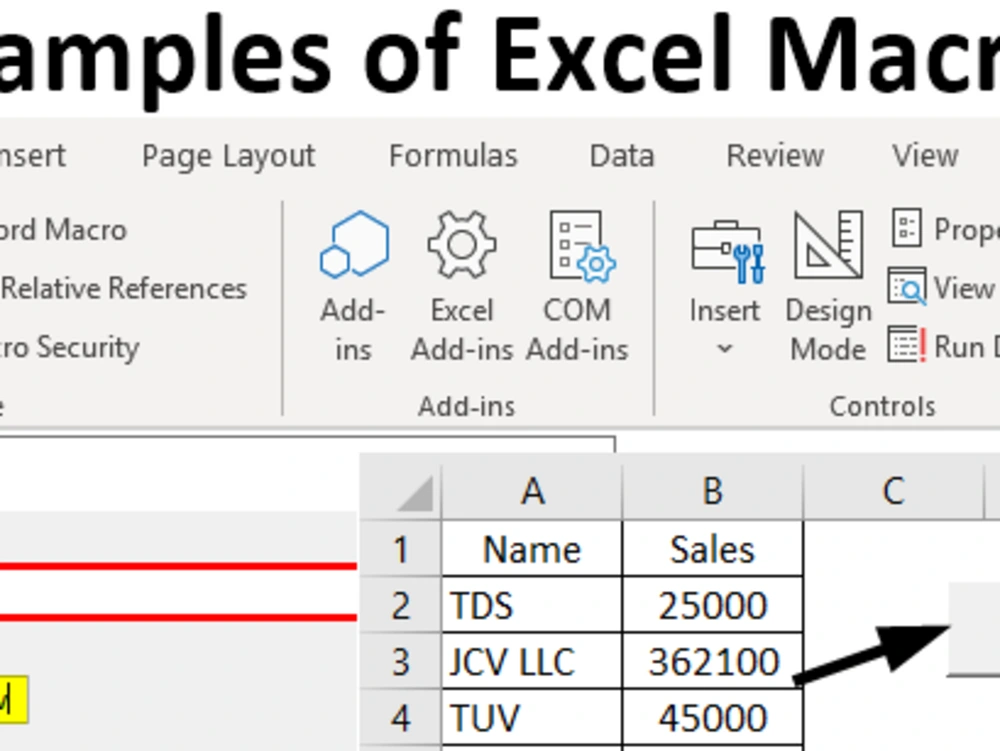The width and height of the screenshot is (1000, 751).
Task: Open the Data ribbon tab
Action: [622, 156]
